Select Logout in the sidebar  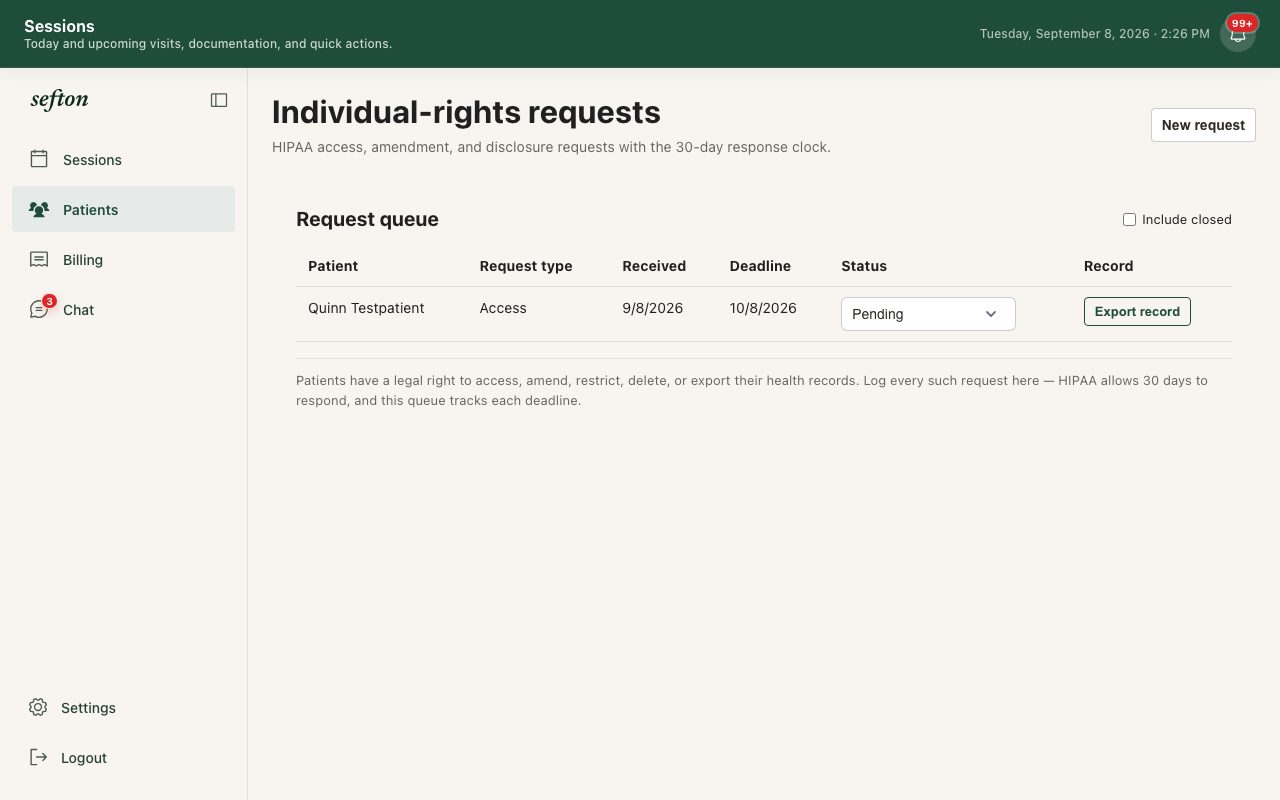click(x=124, y=757)
